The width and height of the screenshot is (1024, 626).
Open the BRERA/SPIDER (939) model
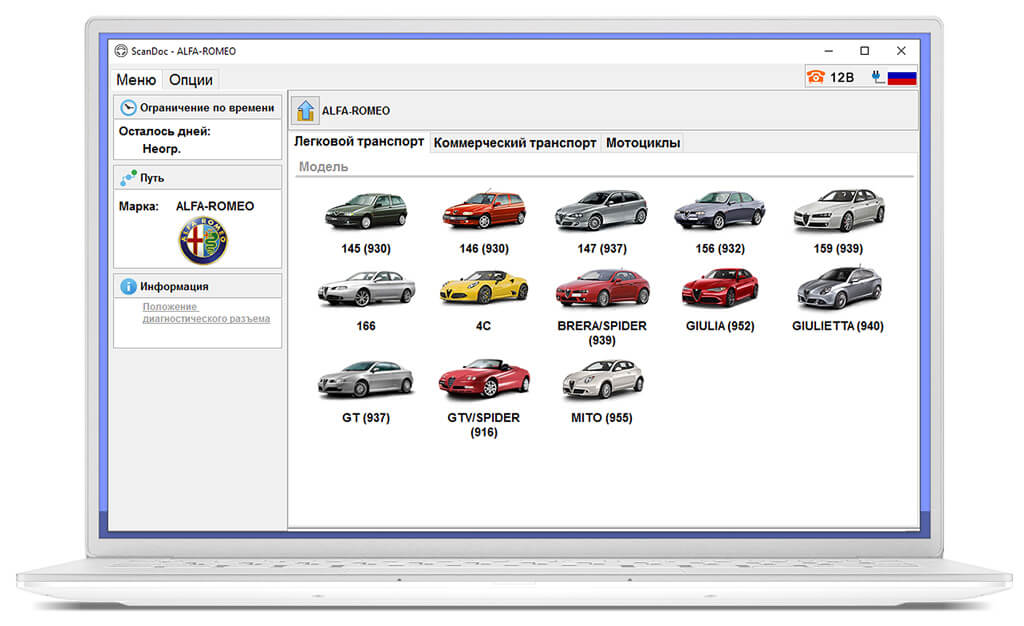pyautogui.click(x=602, y=288)
